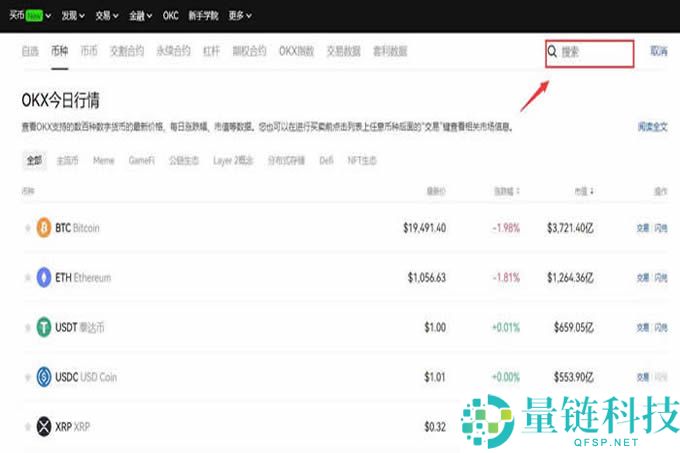This screenshot has width=680, height=453.
Task: Click the Ethereum coin logo icon
Action: point(44,277)
